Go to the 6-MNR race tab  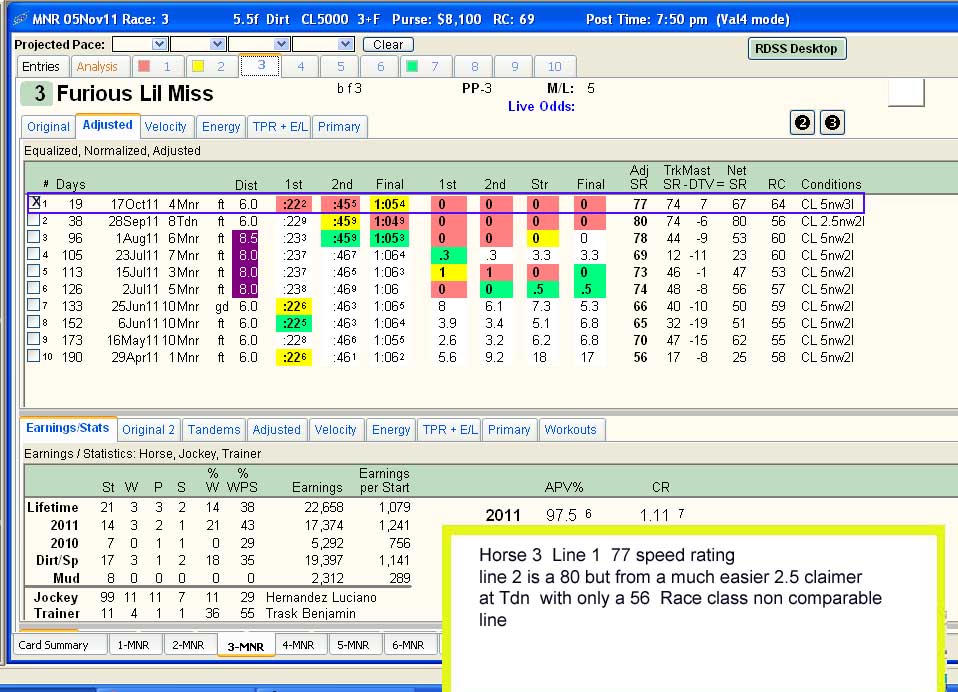pyautogui.click(x=408, y=645)
